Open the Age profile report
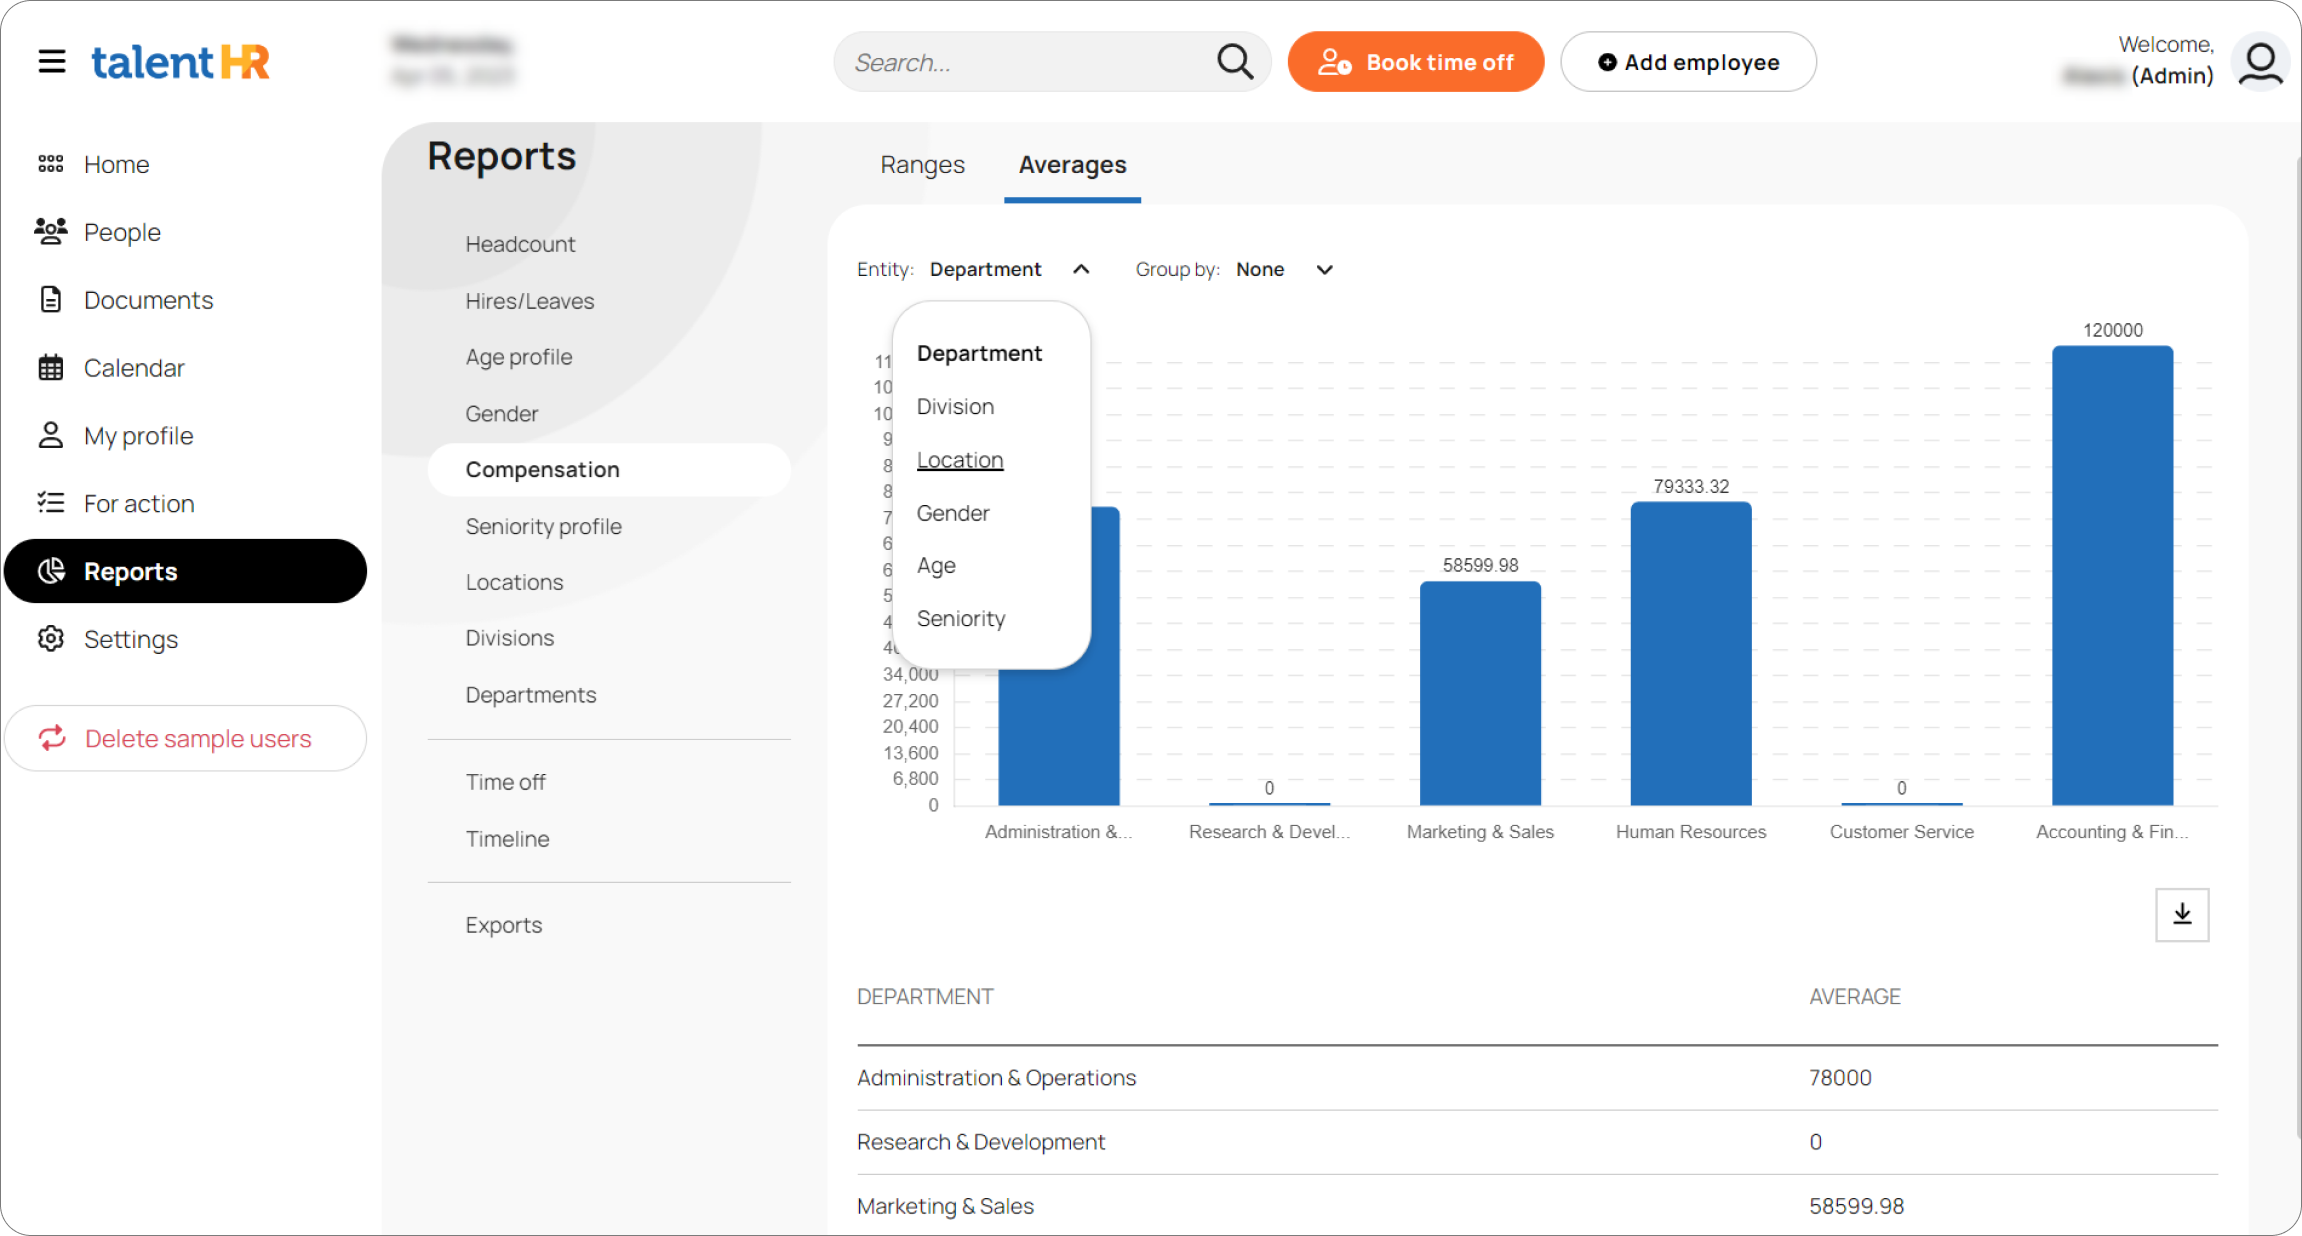Image resolution: width=2302 pixels, height=1236 pixels. click(518, 357)
